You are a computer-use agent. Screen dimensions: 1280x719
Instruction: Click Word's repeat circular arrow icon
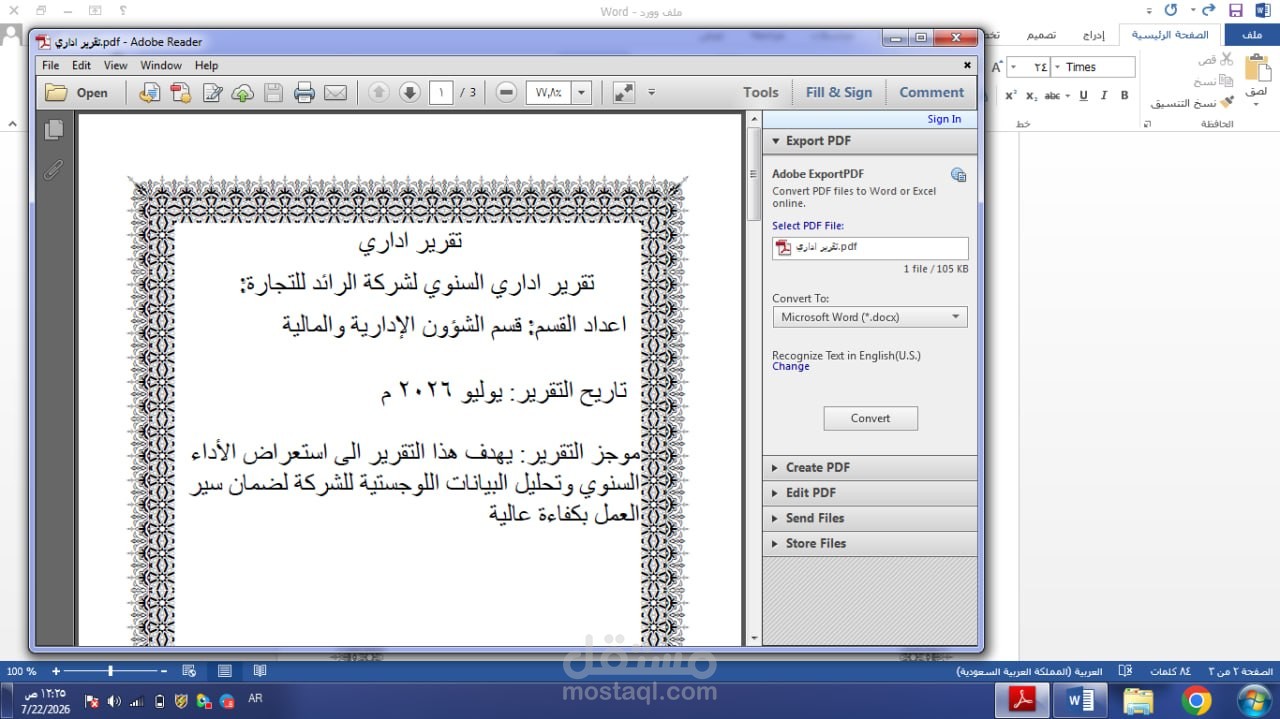[1170, 10]
